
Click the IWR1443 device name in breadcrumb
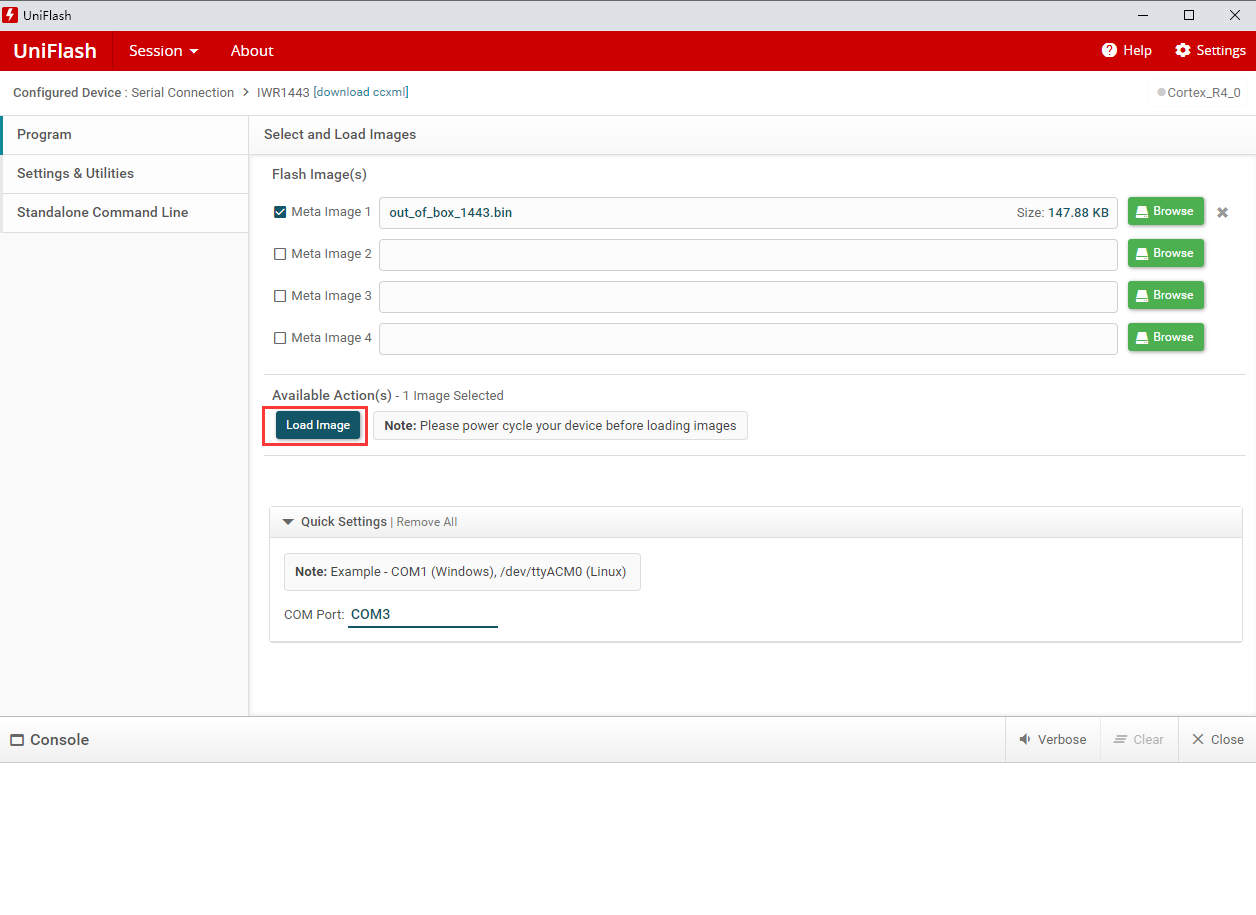pyautogui.click(x=283, y=92)
